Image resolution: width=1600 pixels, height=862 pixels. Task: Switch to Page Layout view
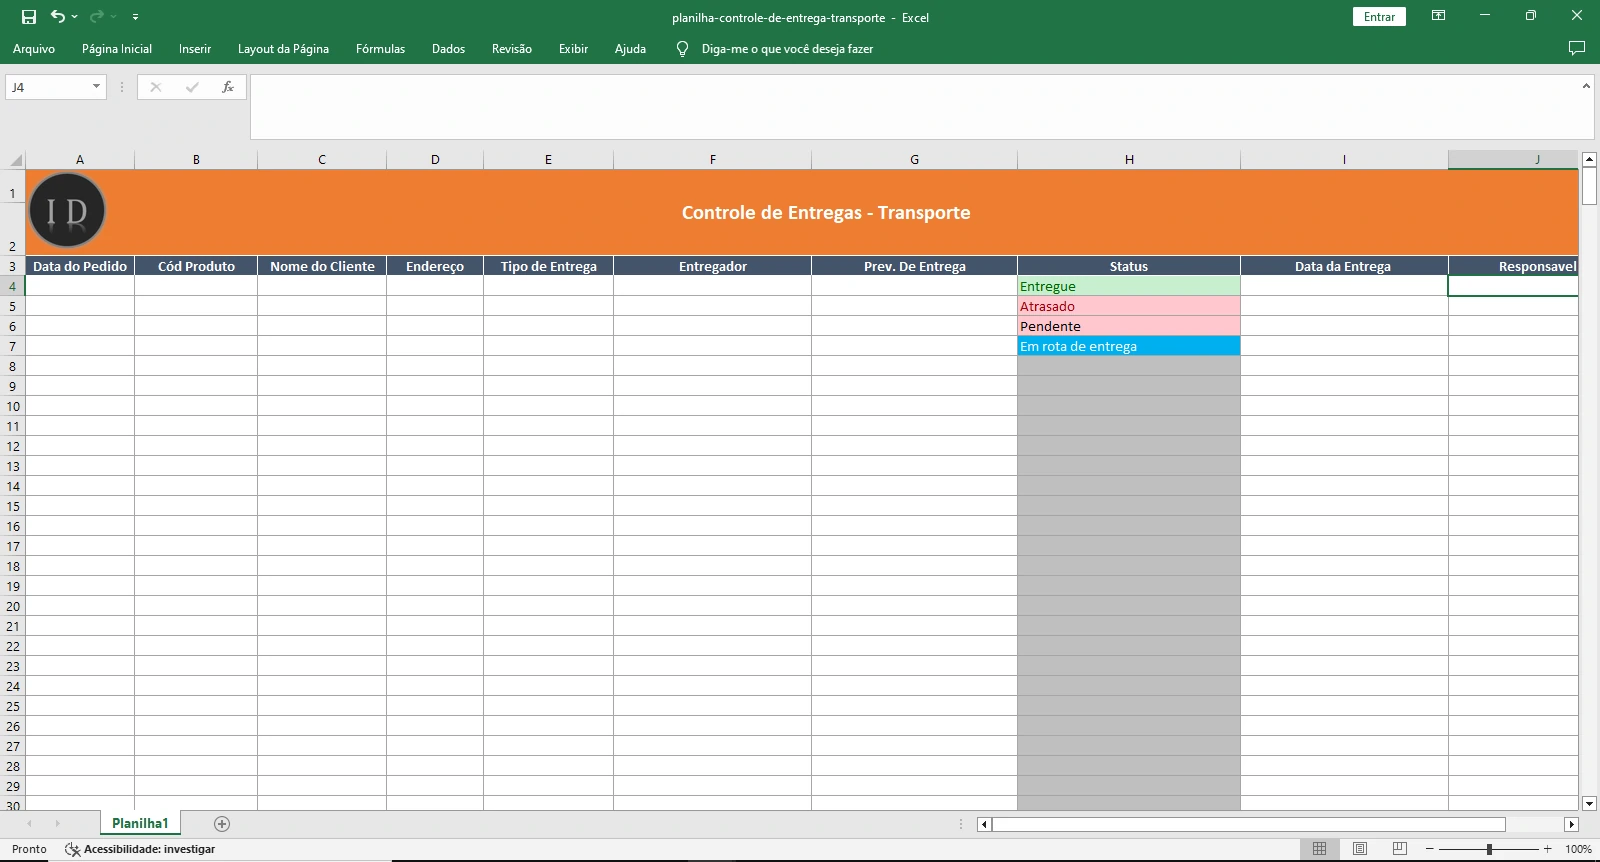1359,849
